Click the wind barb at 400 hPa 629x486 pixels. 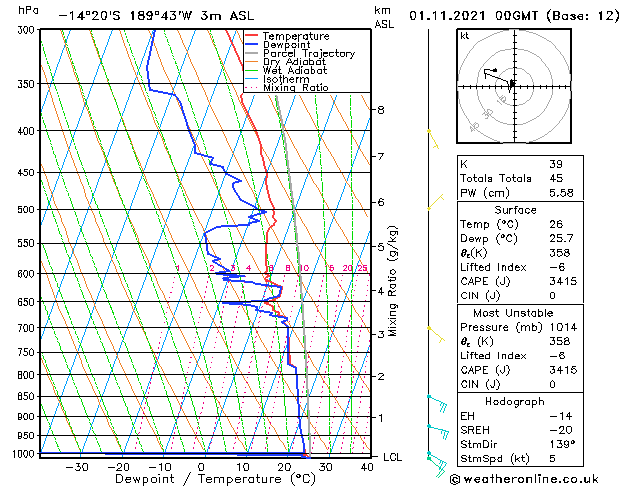433,140
